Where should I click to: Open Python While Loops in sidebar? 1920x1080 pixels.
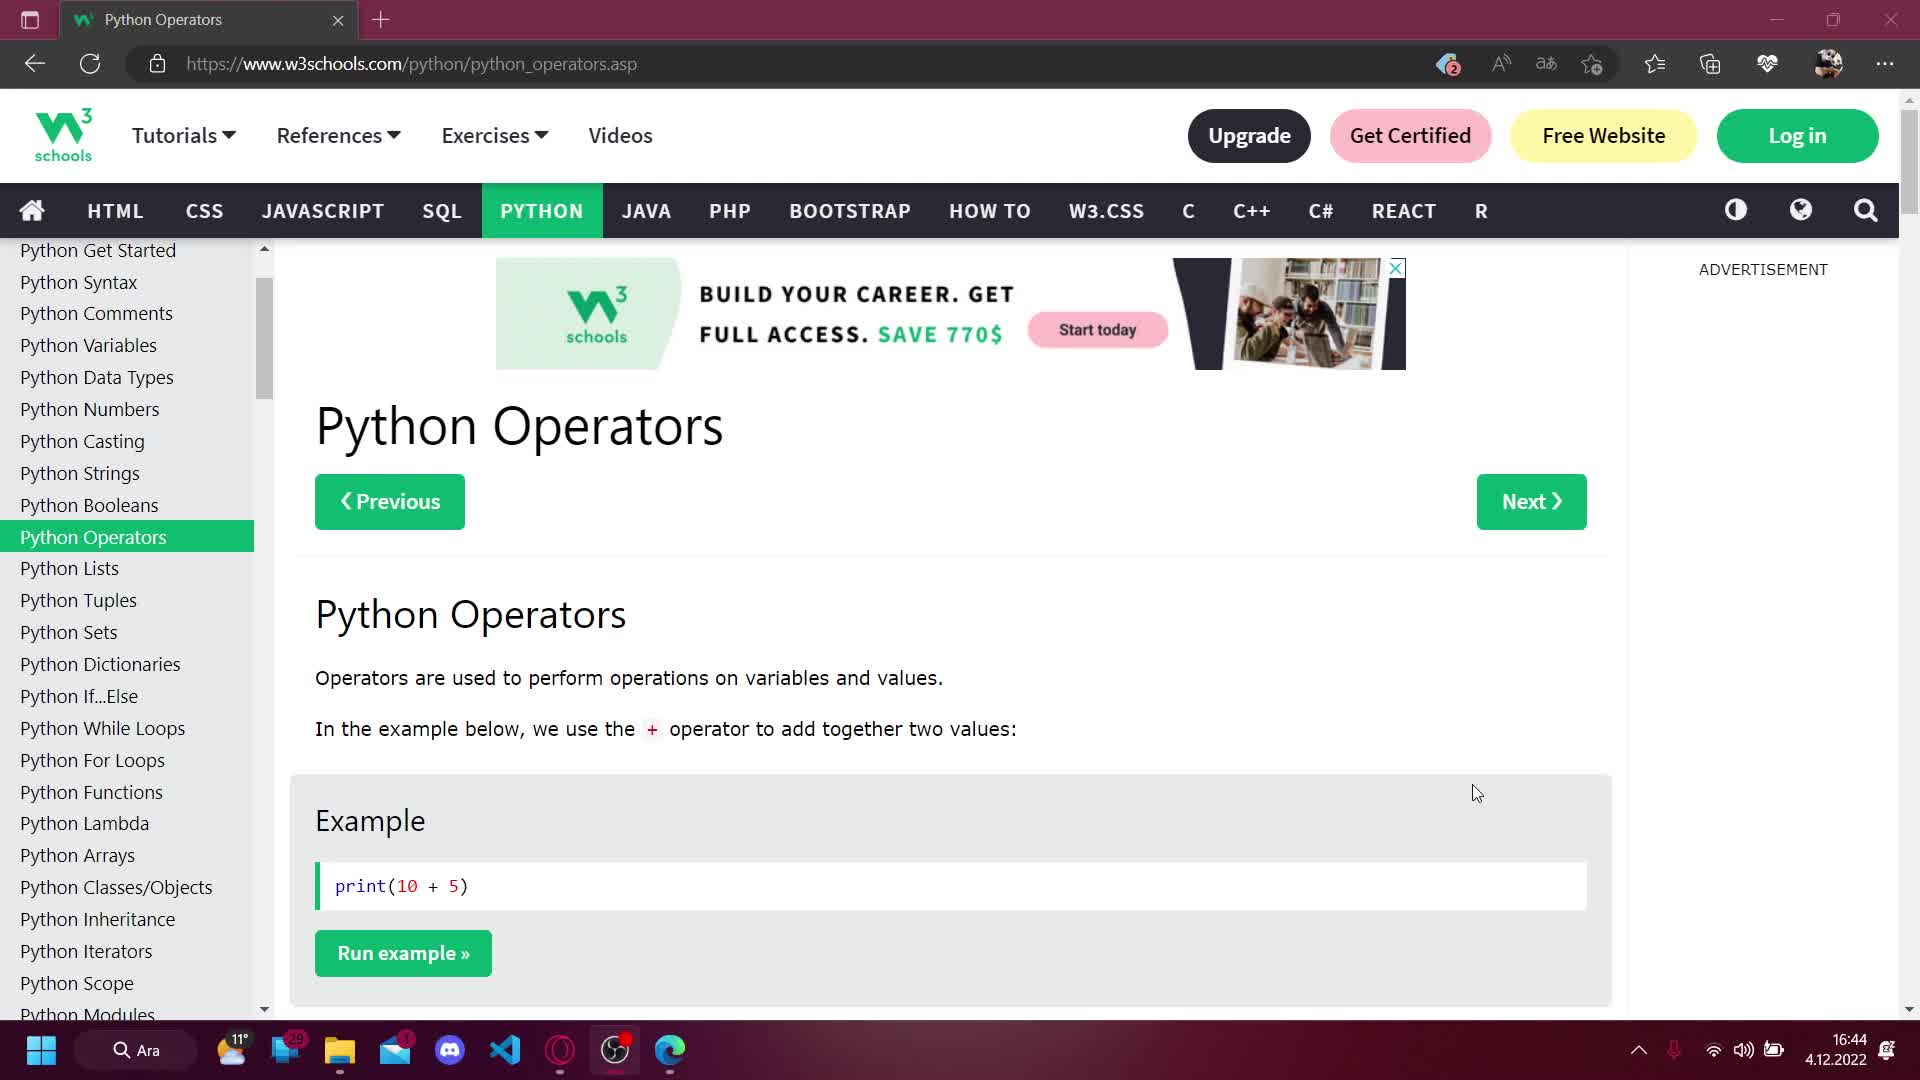point(127,729)
